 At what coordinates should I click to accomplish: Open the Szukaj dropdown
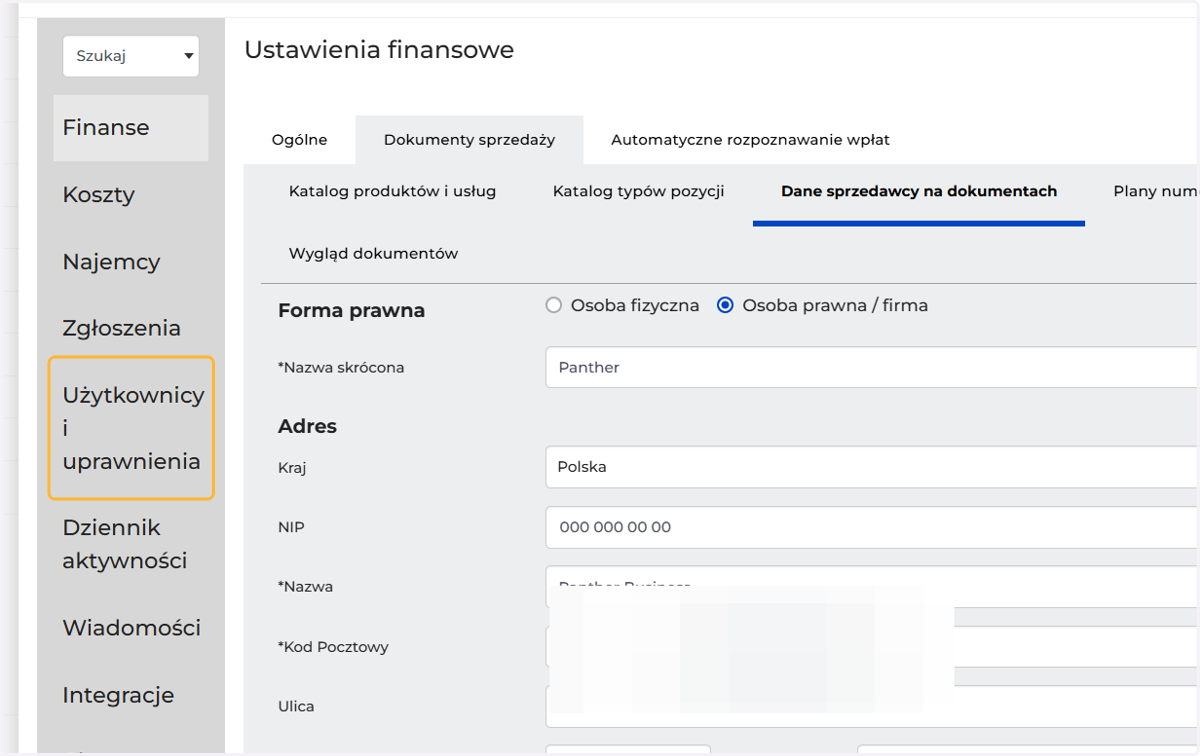coord(131,56)
